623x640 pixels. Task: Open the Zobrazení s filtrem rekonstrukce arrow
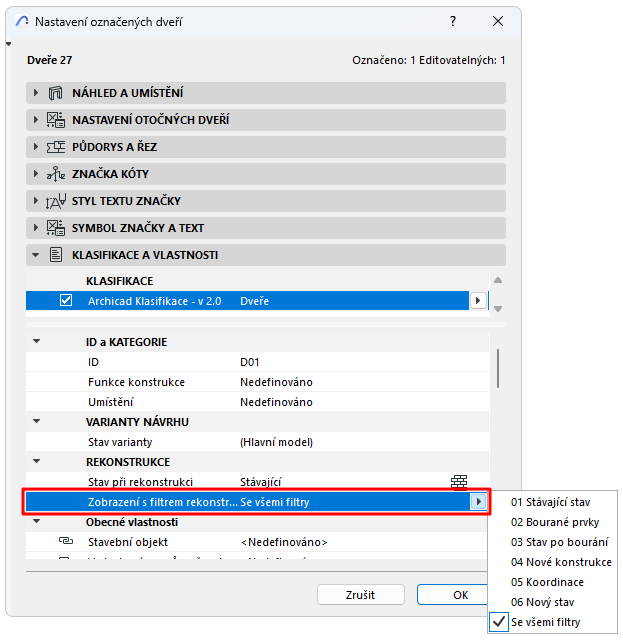click(478, 501)
